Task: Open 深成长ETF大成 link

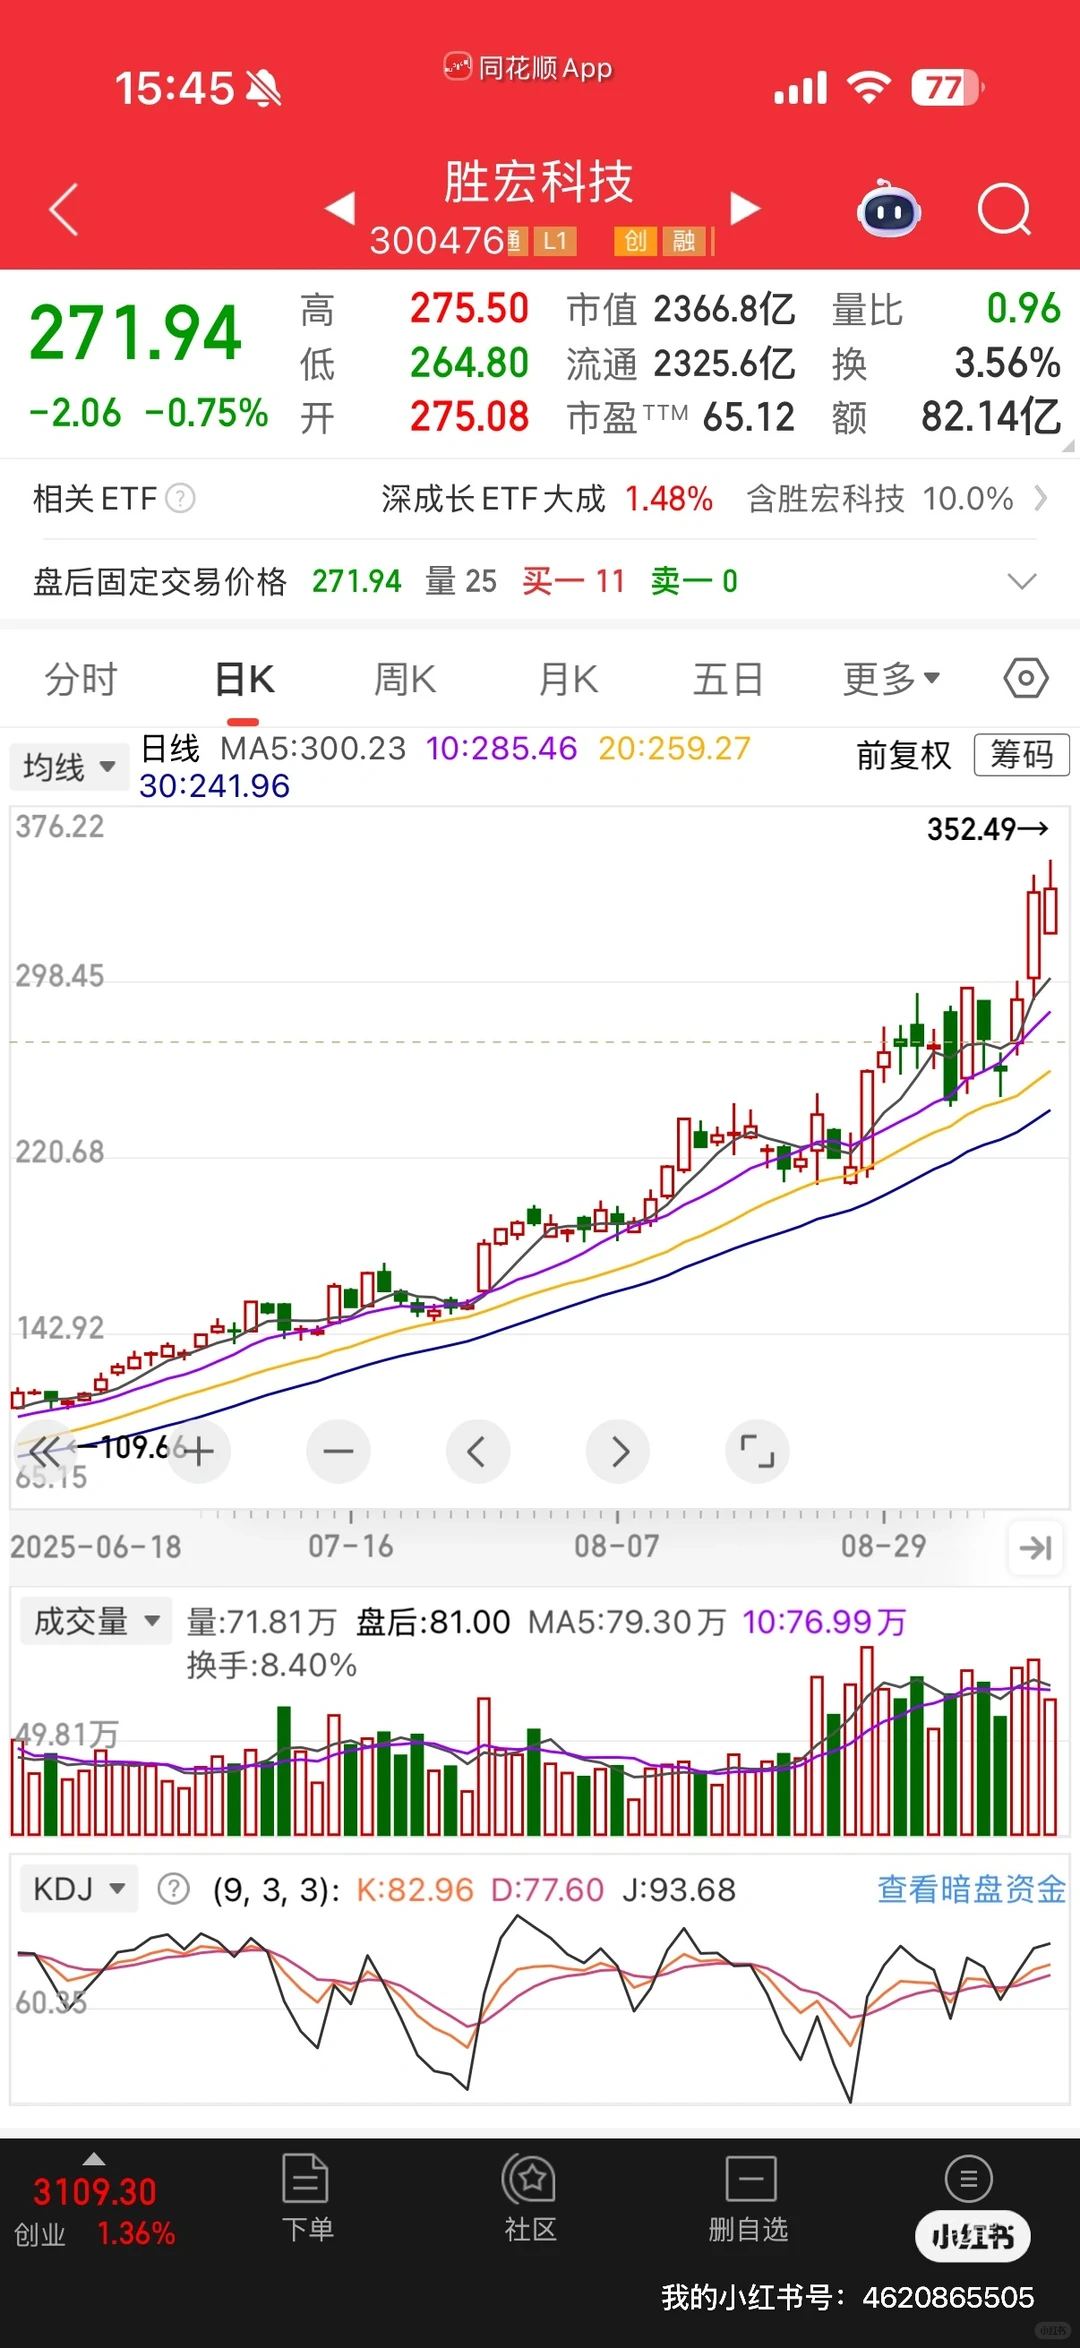Action: click(493, 498)
